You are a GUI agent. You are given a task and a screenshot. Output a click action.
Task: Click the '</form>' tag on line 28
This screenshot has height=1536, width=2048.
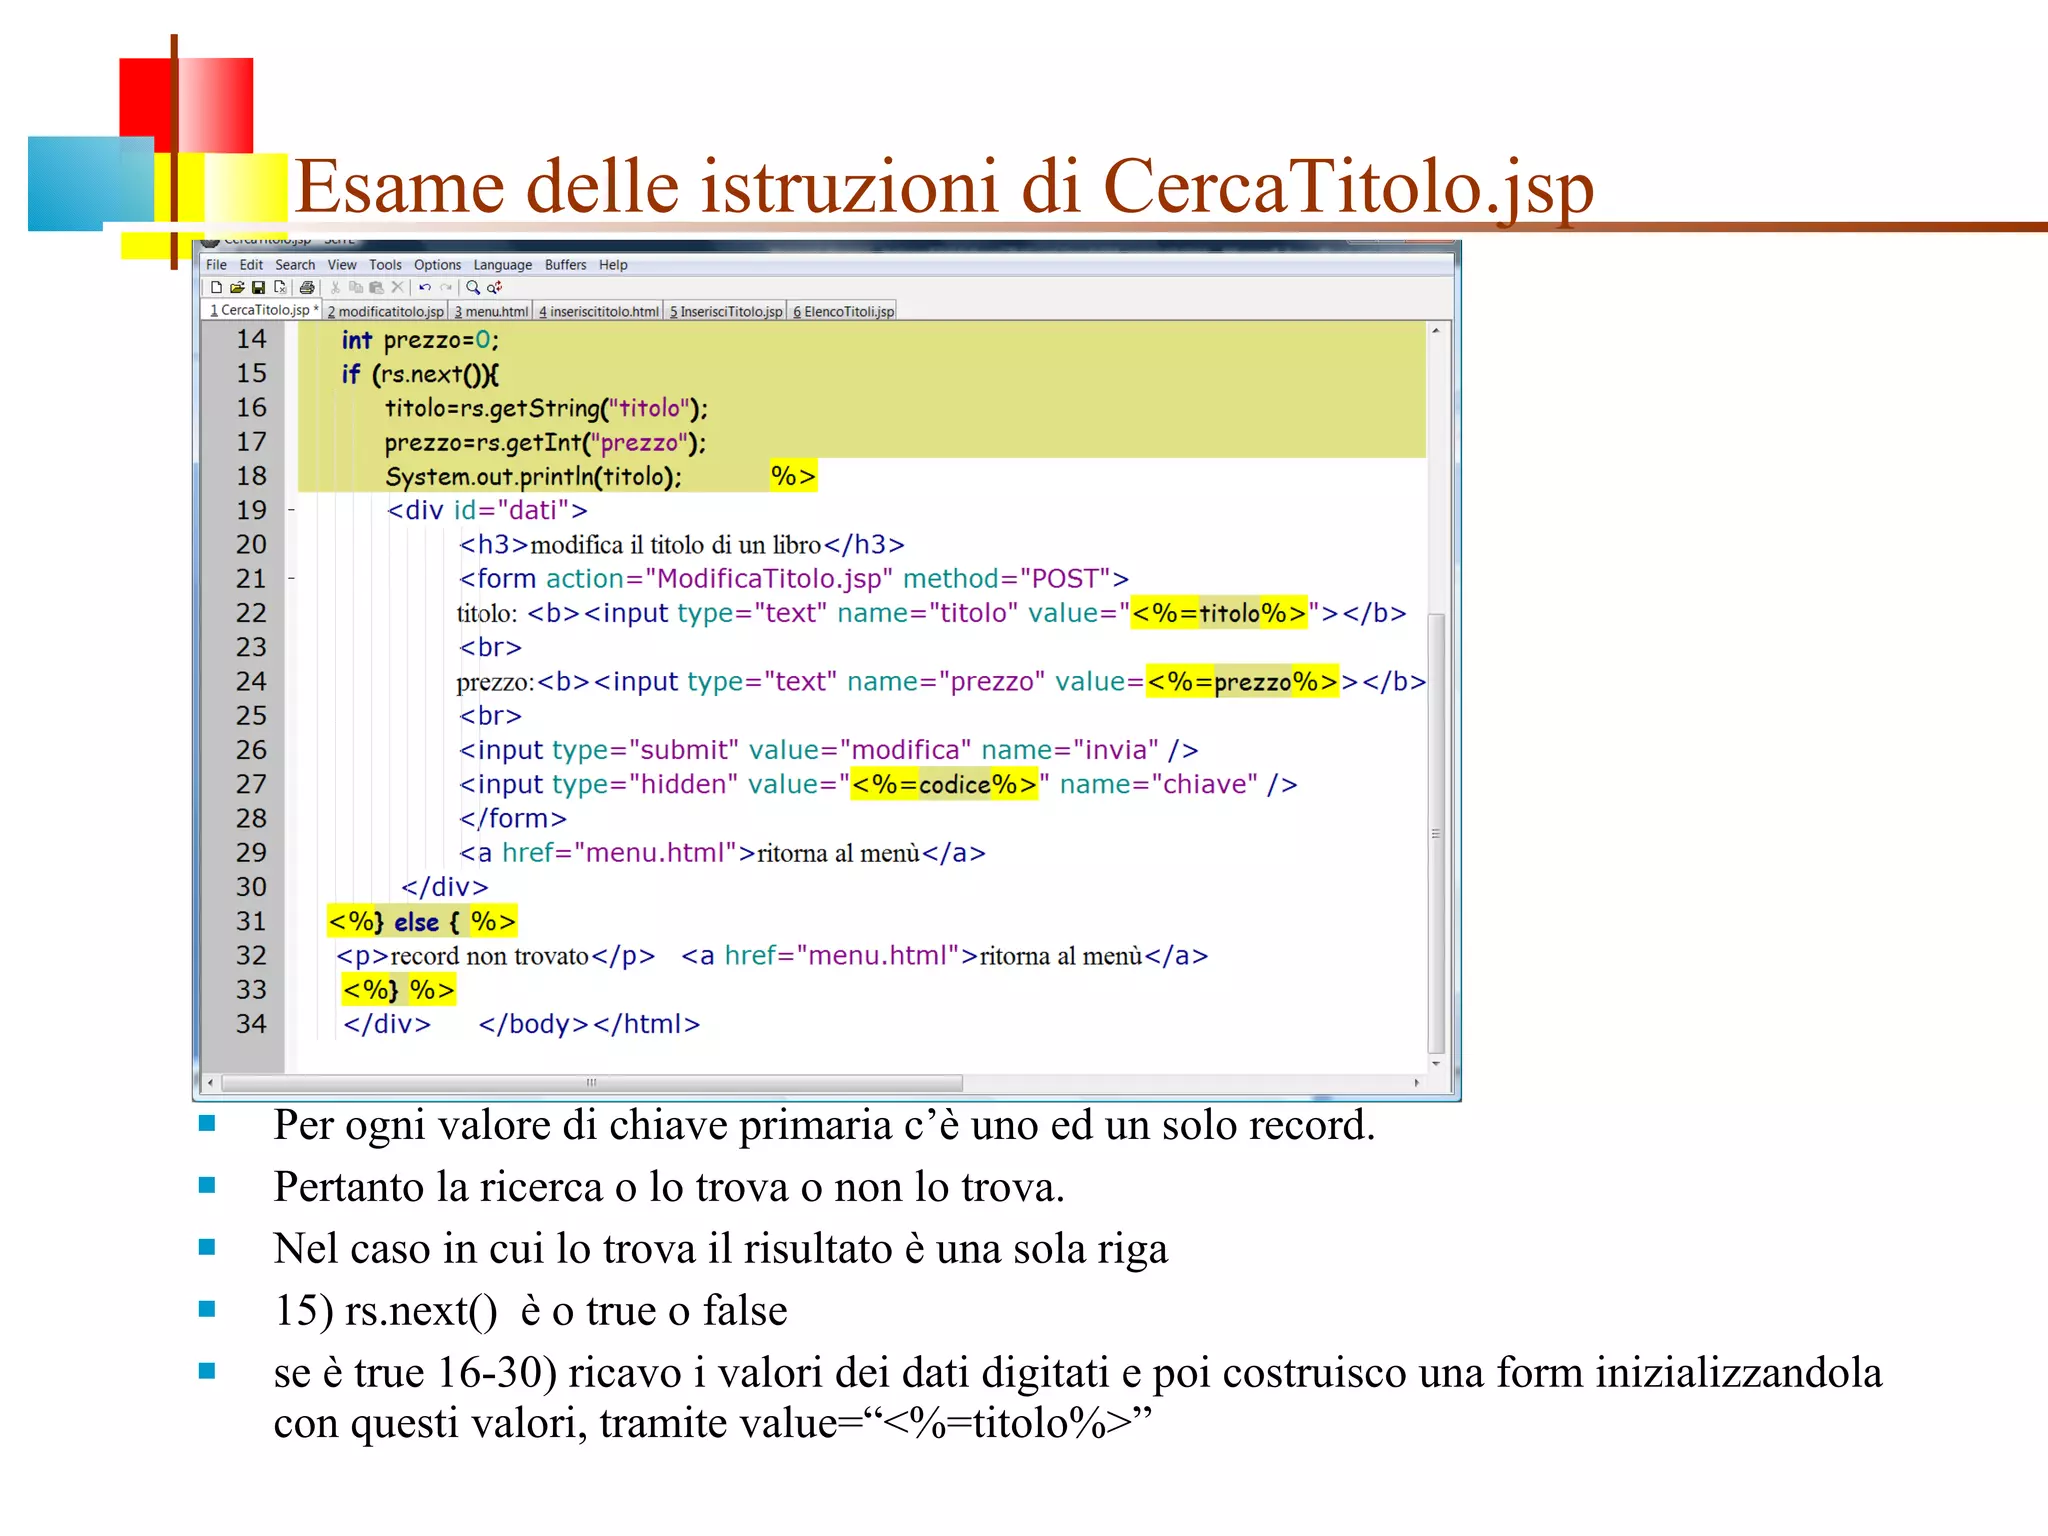[x=513, y=819]
